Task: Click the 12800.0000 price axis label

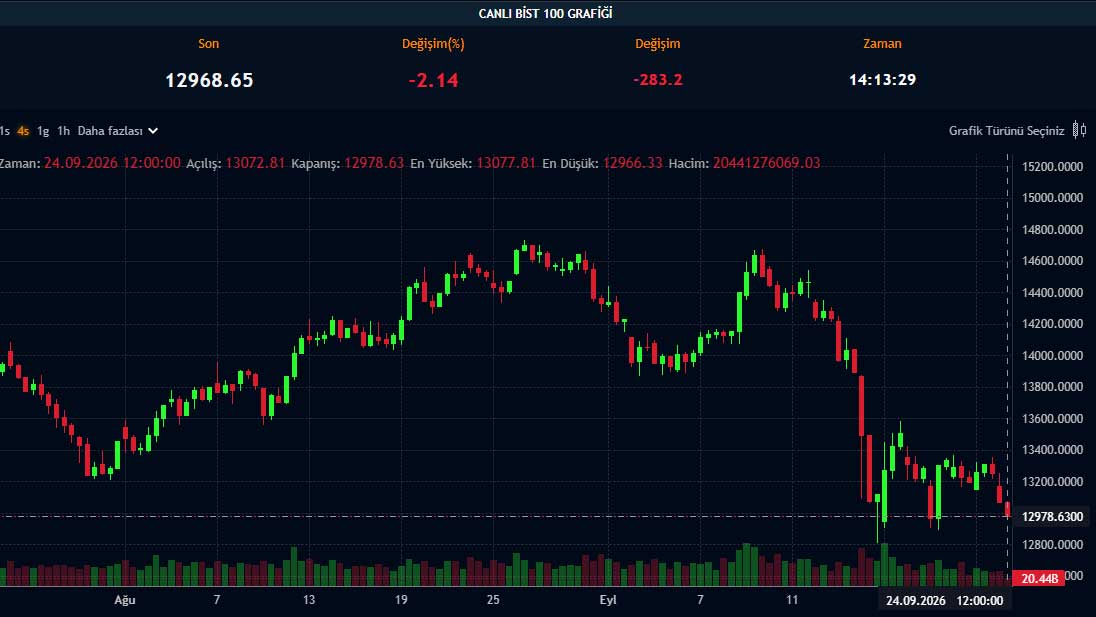Action: click(1052, 544)
